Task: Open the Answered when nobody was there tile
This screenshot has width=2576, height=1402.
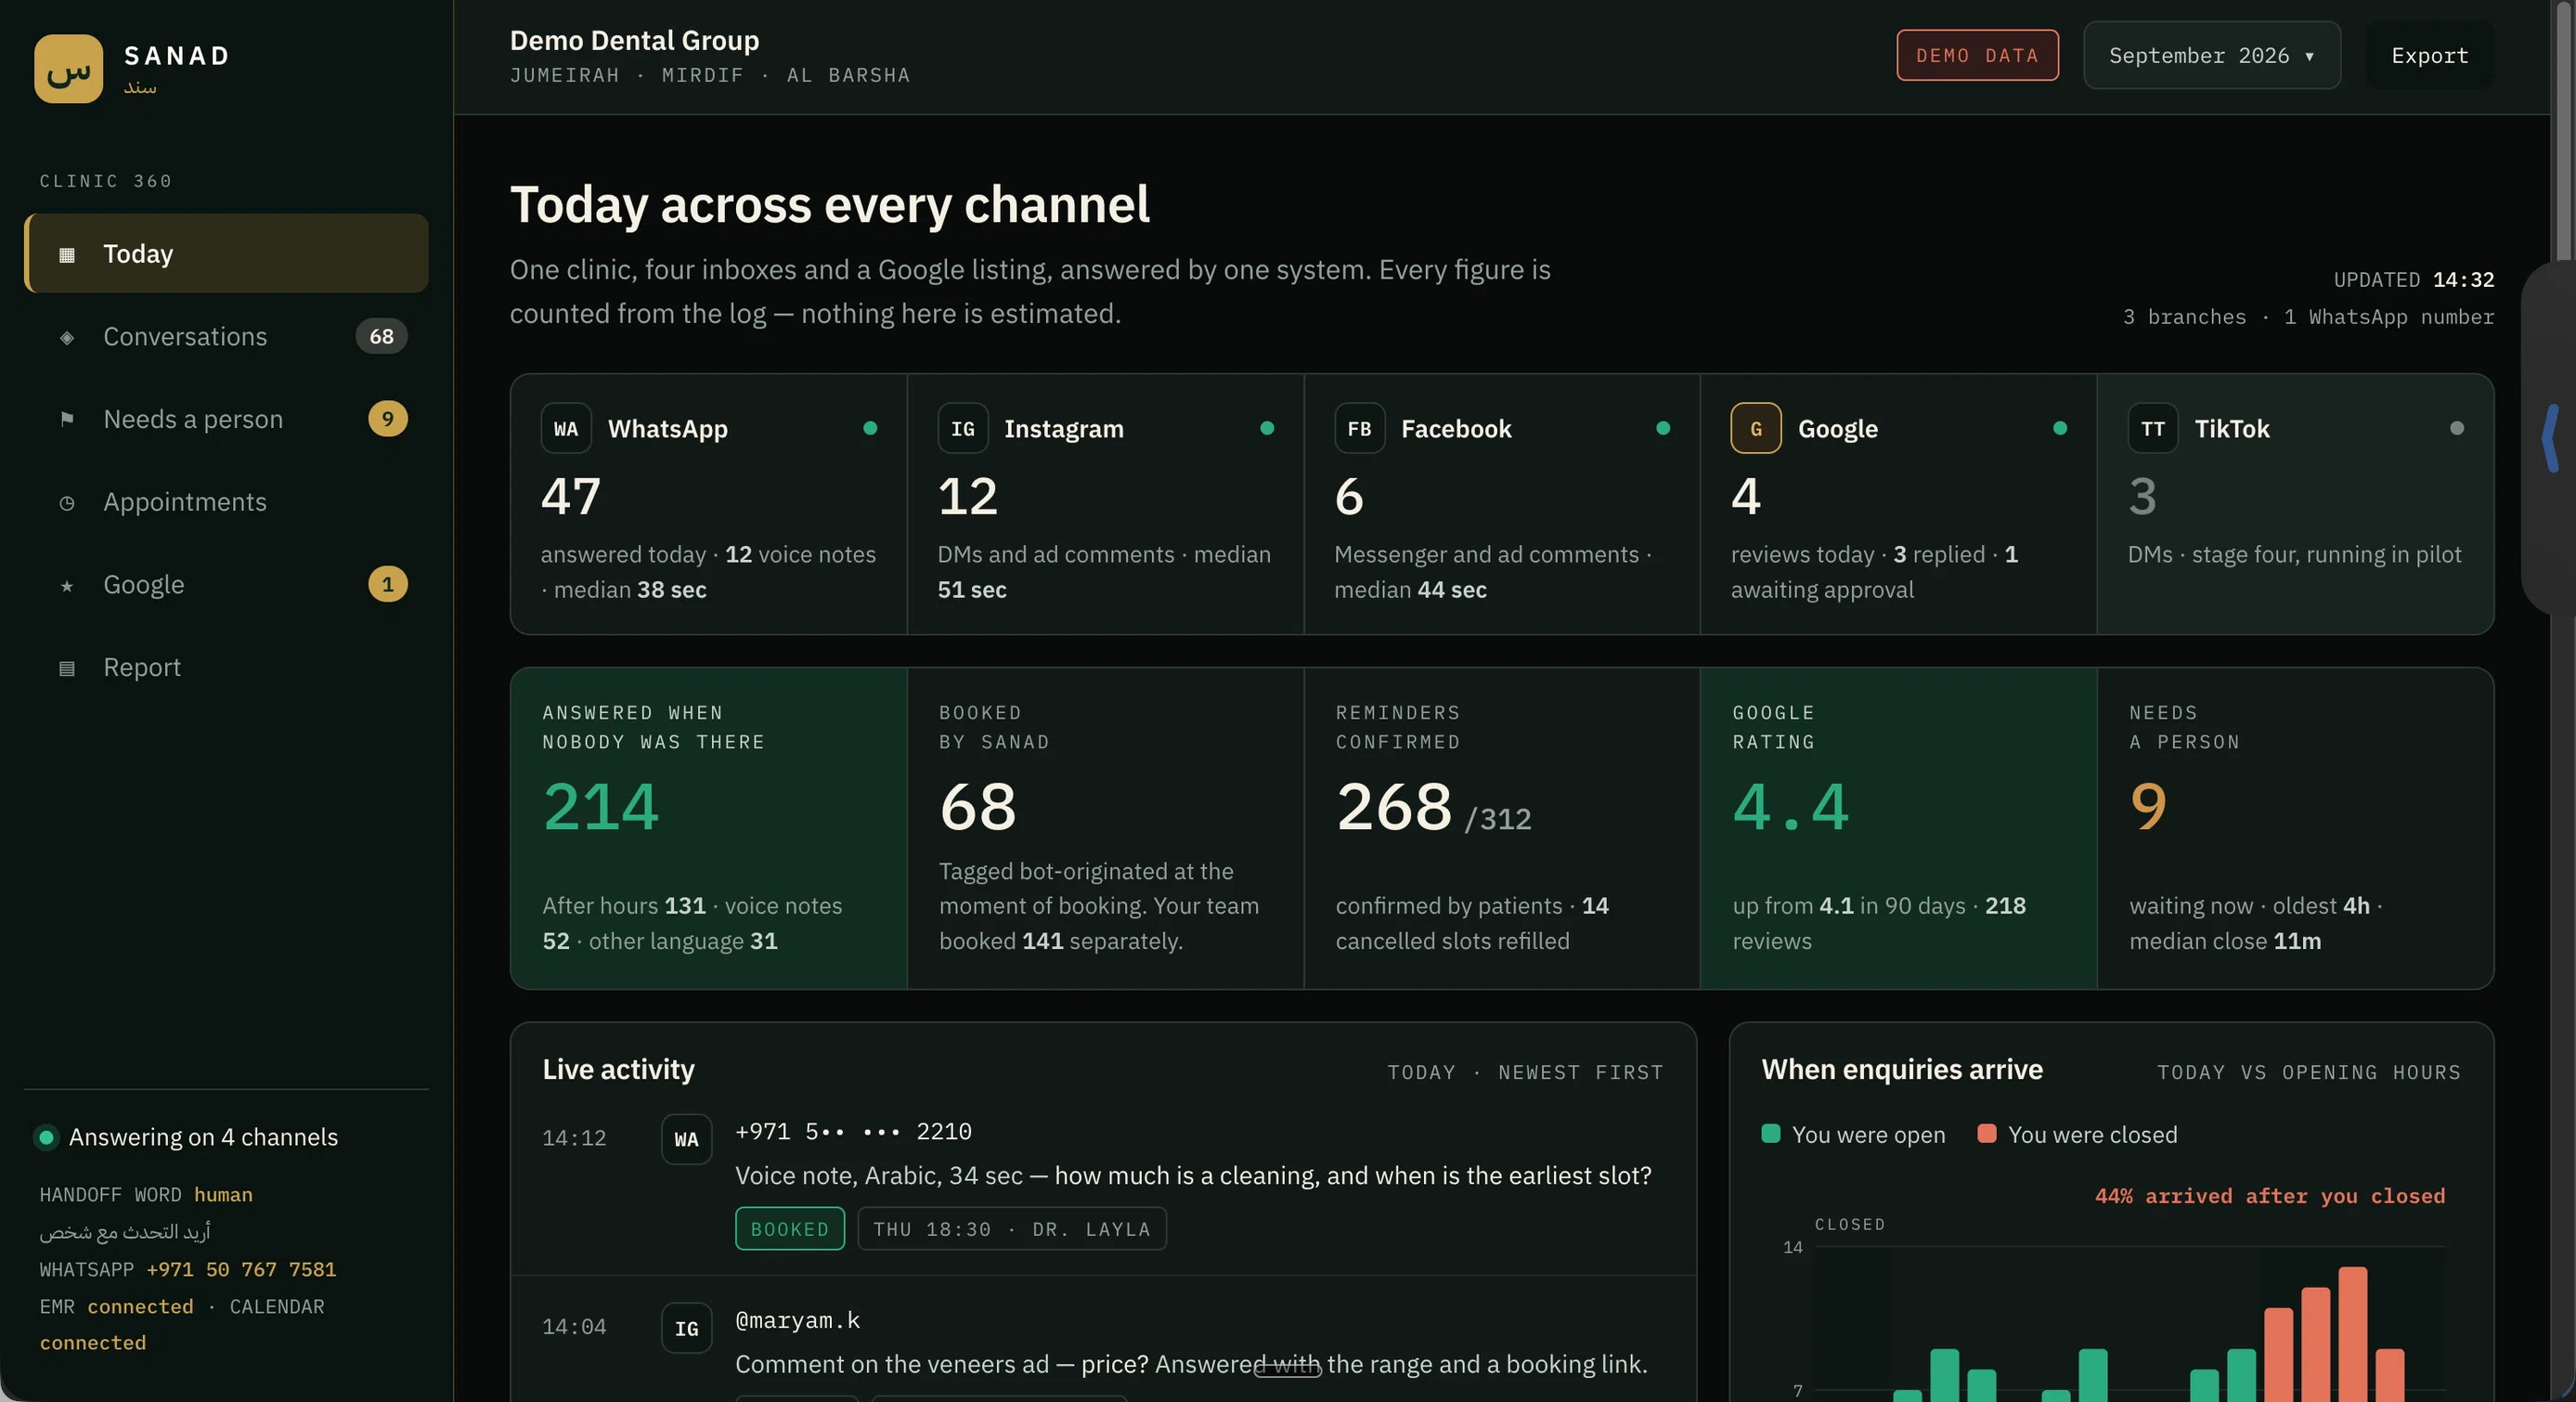Action: point(709,828)
